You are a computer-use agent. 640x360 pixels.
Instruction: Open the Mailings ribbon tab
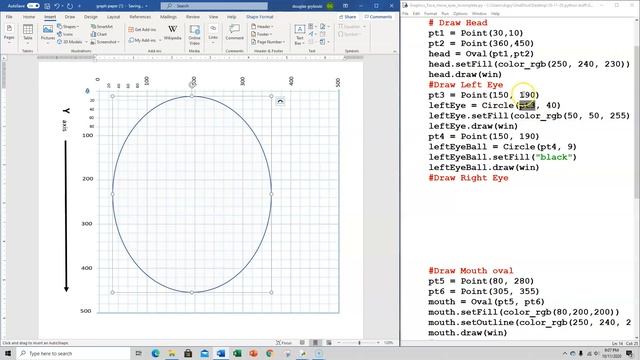[168, 17]
